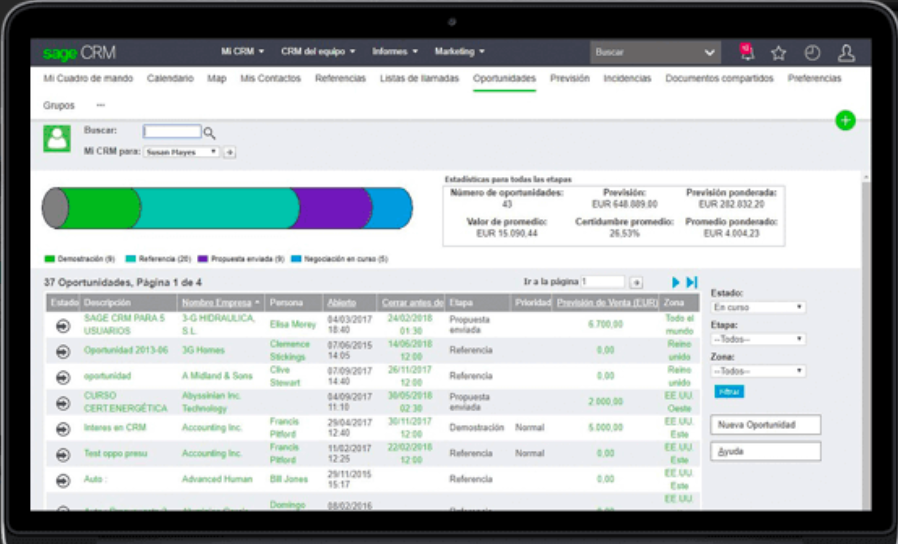Screen dimensions: 898x544
Task: Click status icon for Advanced Human row
Action: pyautogui.click(x=63, y=480)
